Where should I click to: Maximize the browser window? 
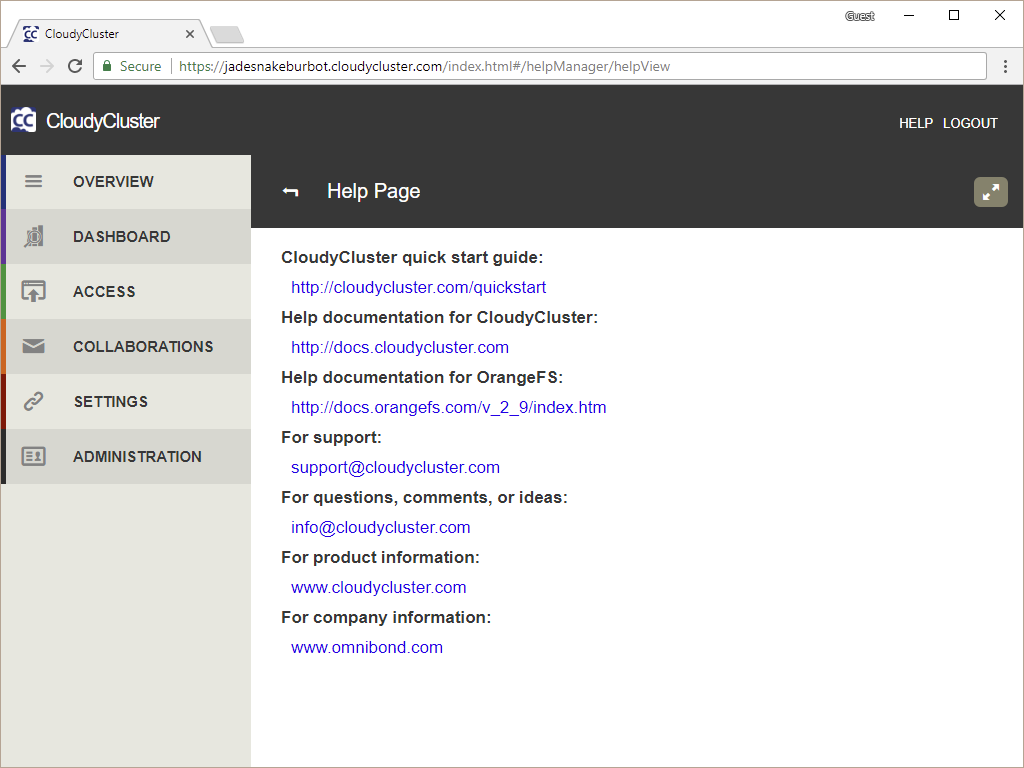tap(953, 16)
